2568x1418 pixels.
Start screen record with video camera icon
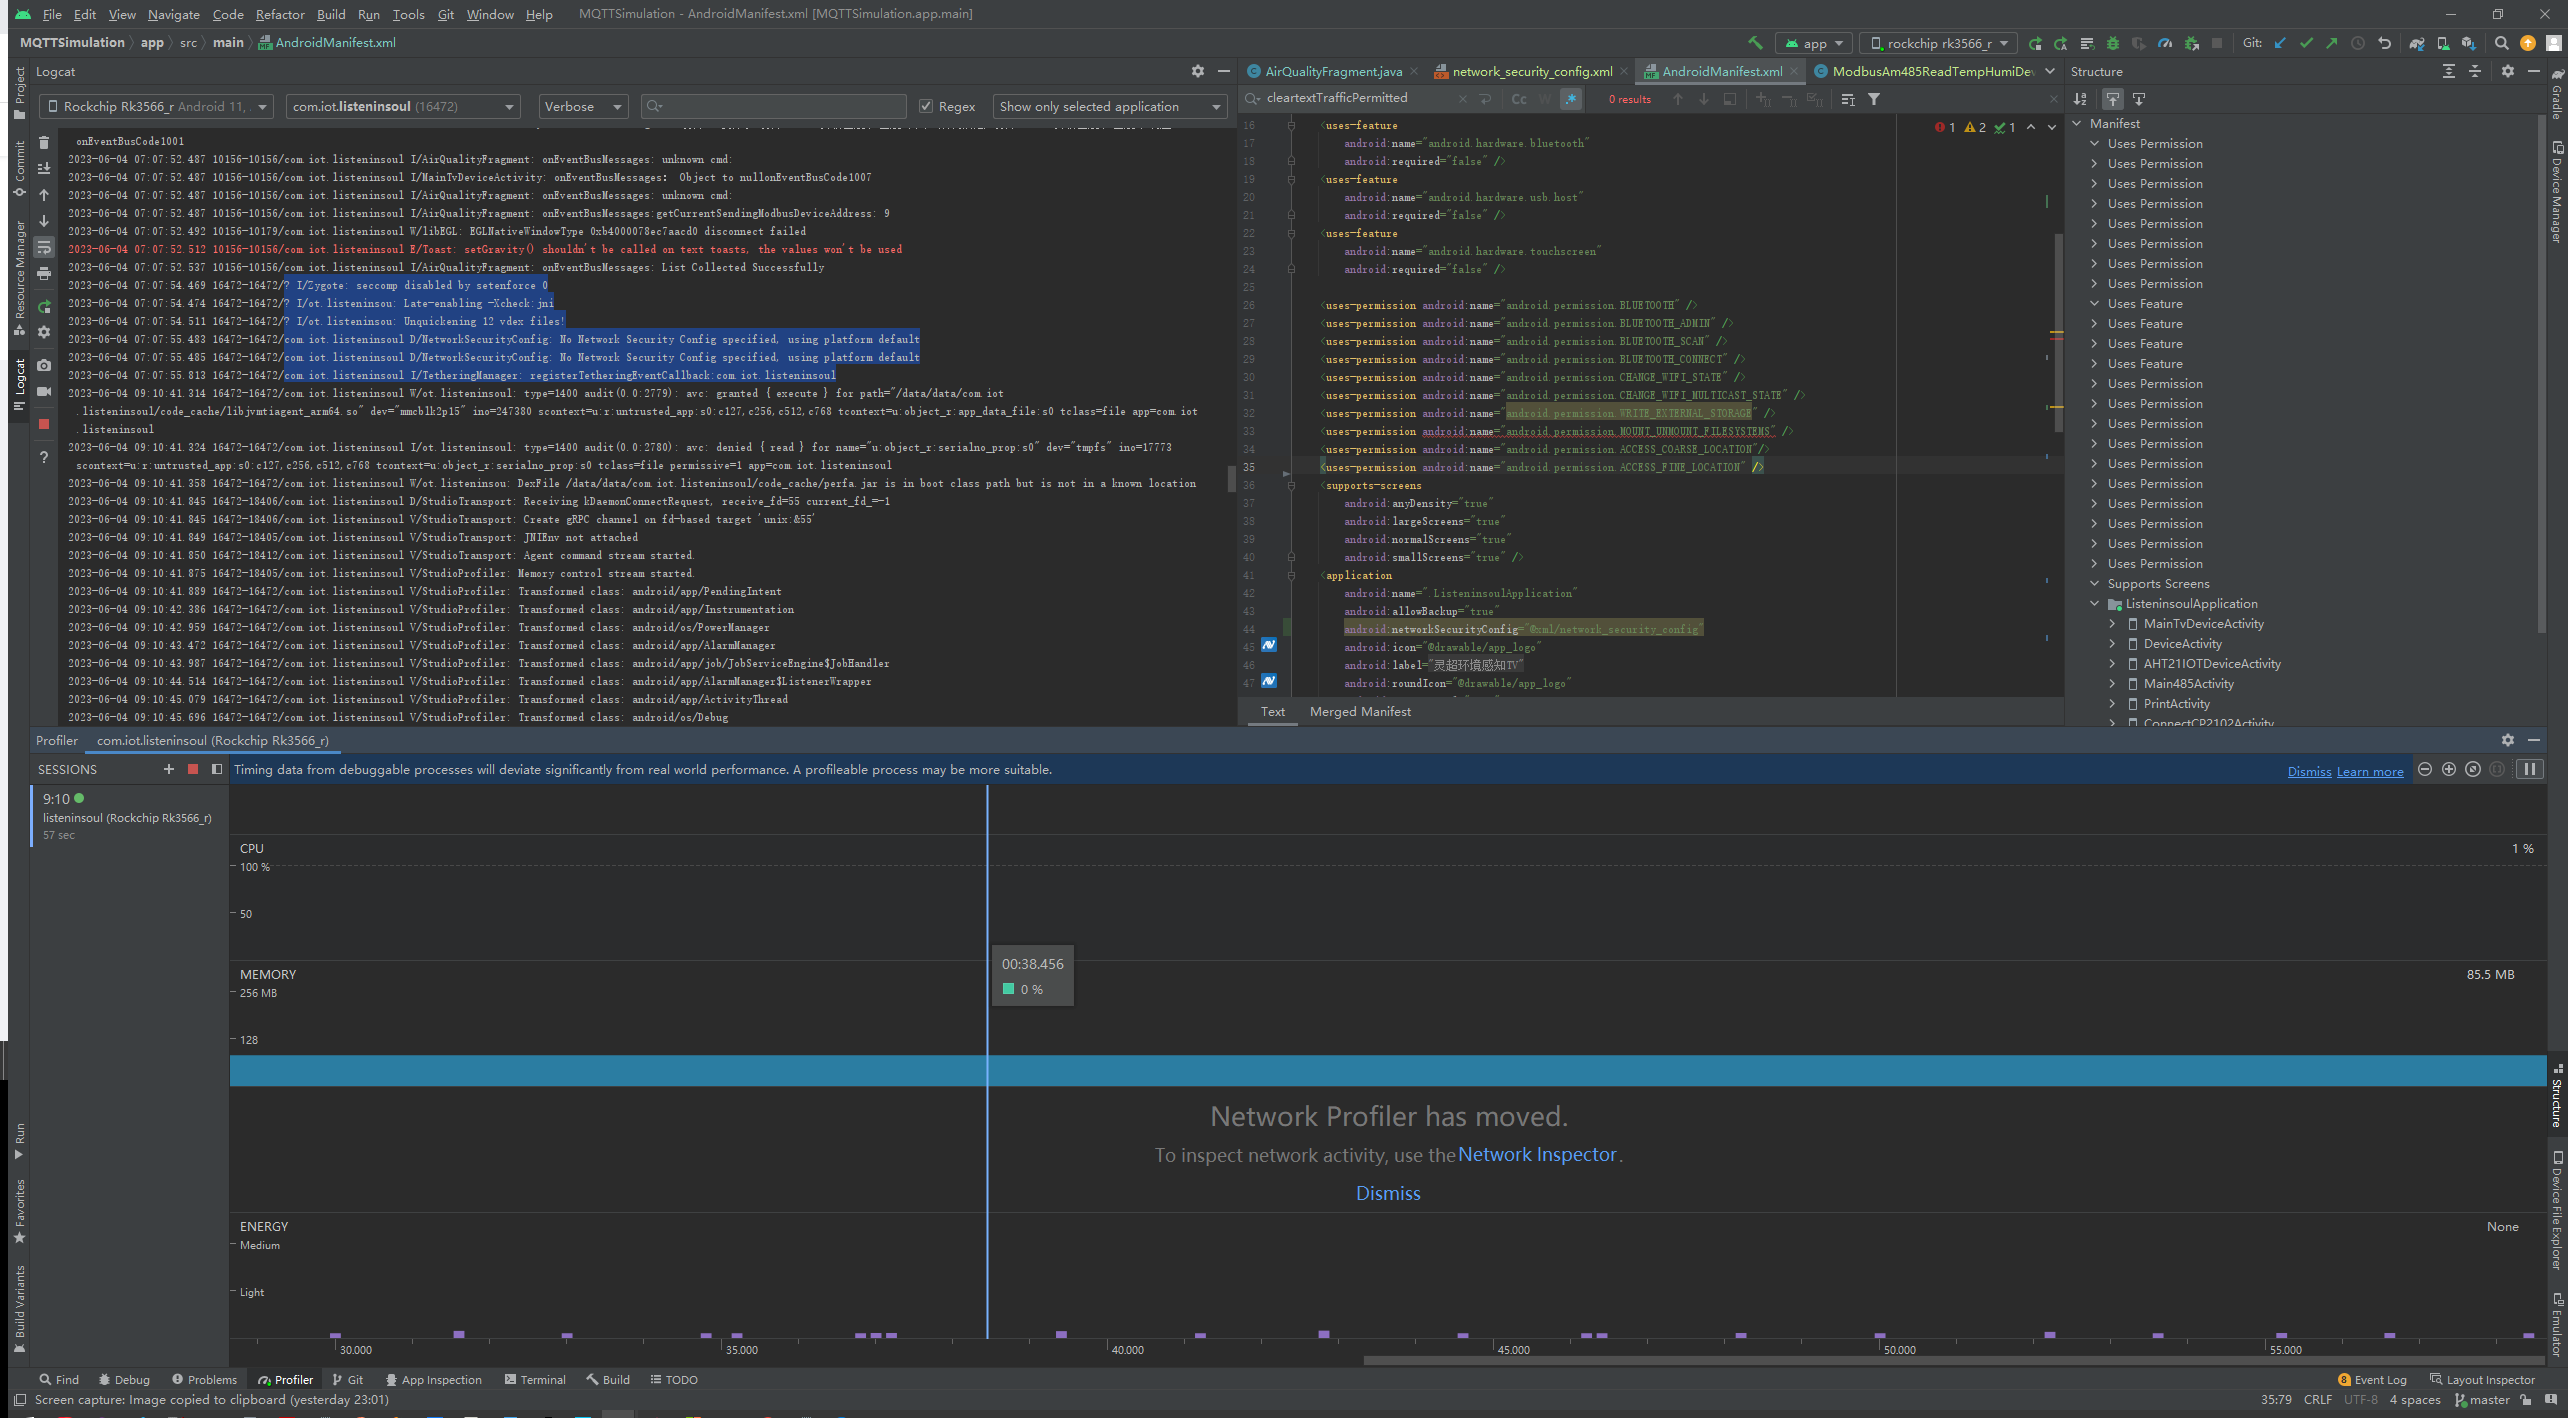click(44, 391)
